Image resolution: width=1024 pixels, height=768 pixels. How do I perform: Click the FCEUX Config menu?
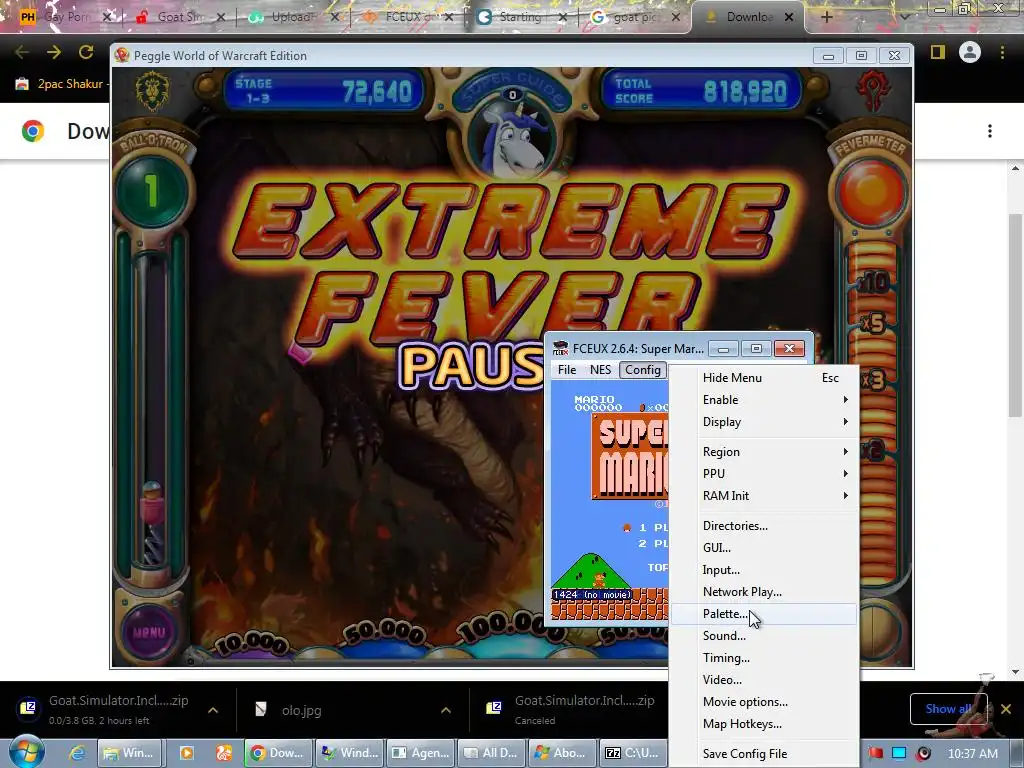(643, 370)
